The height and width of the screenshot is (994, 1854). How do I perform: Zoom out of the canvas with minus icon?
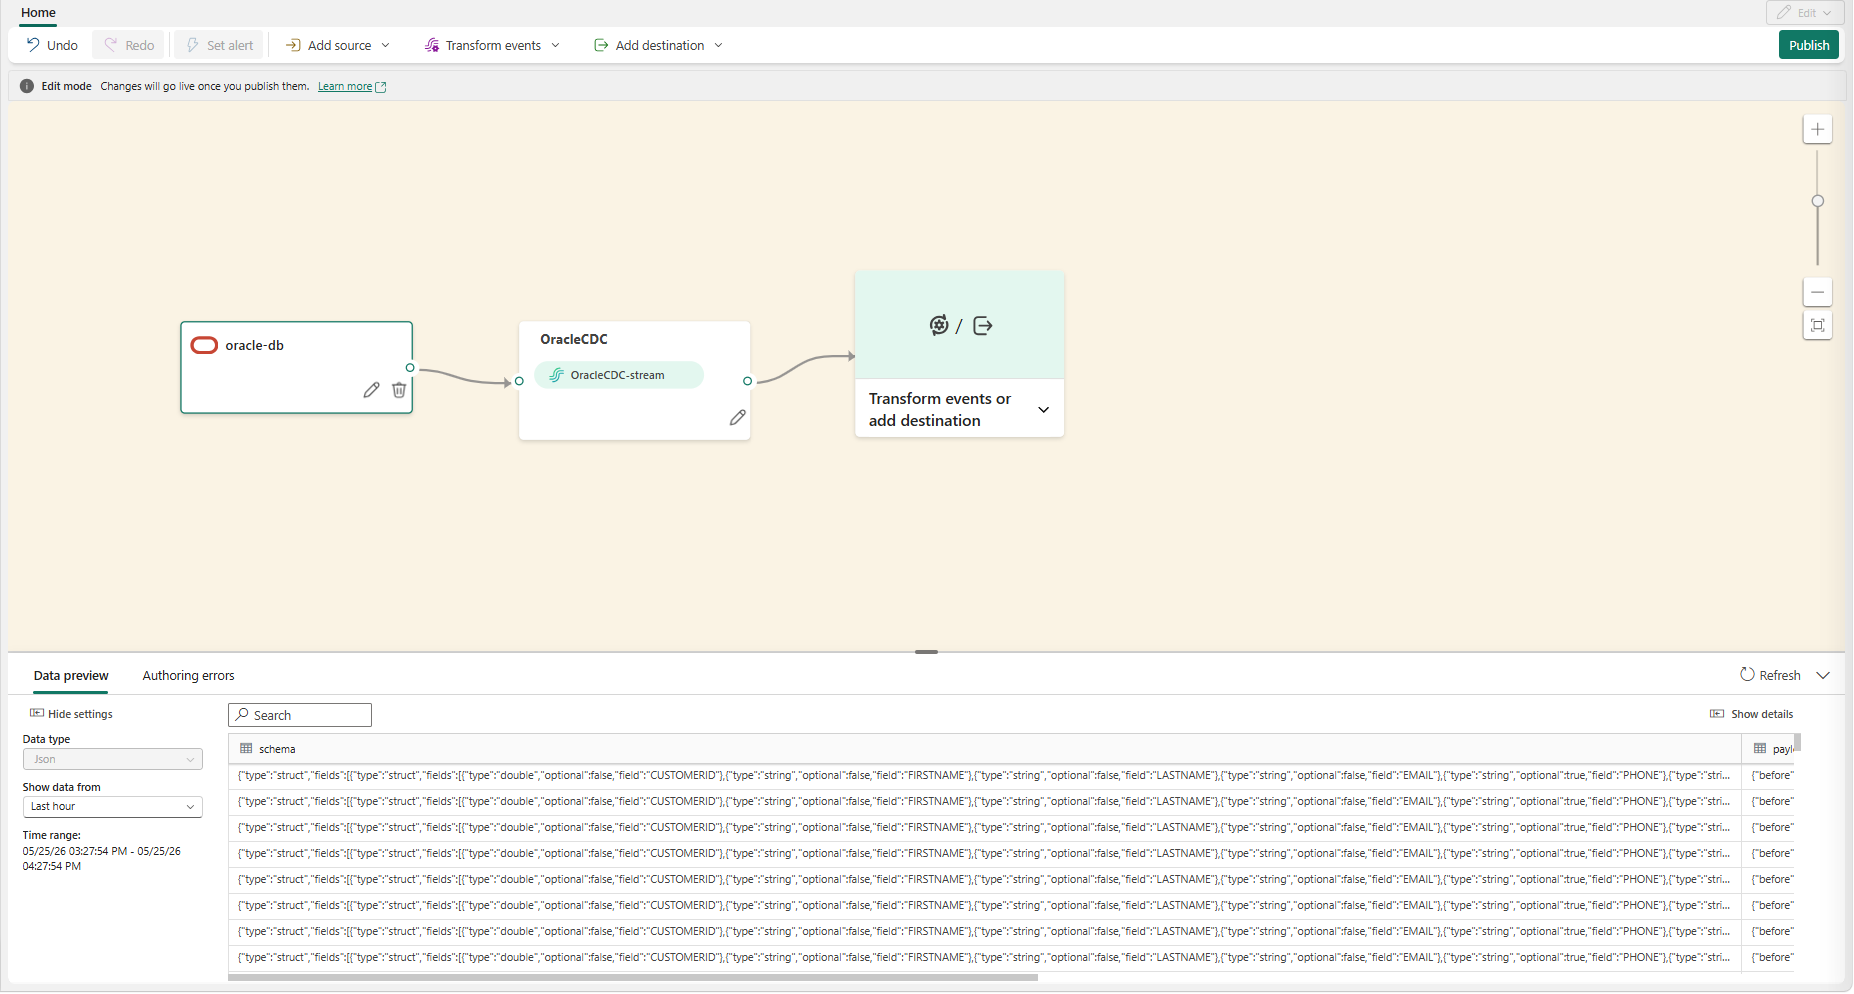click(1818, 292)
